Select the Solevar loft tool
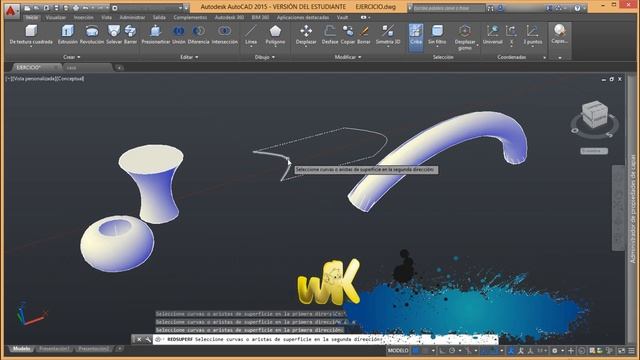This screenshot has height=360, width=640. coord(114,34)
